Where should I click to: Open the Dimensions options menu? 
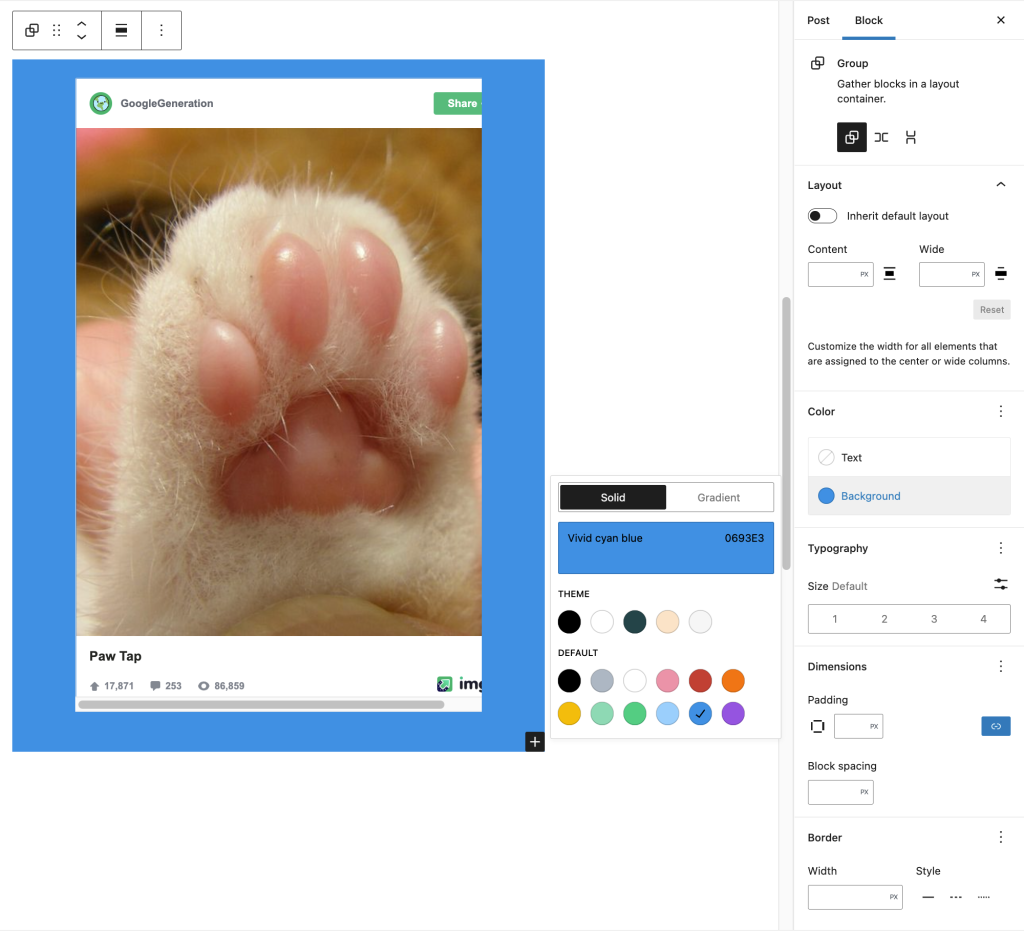coord(1001,666)
